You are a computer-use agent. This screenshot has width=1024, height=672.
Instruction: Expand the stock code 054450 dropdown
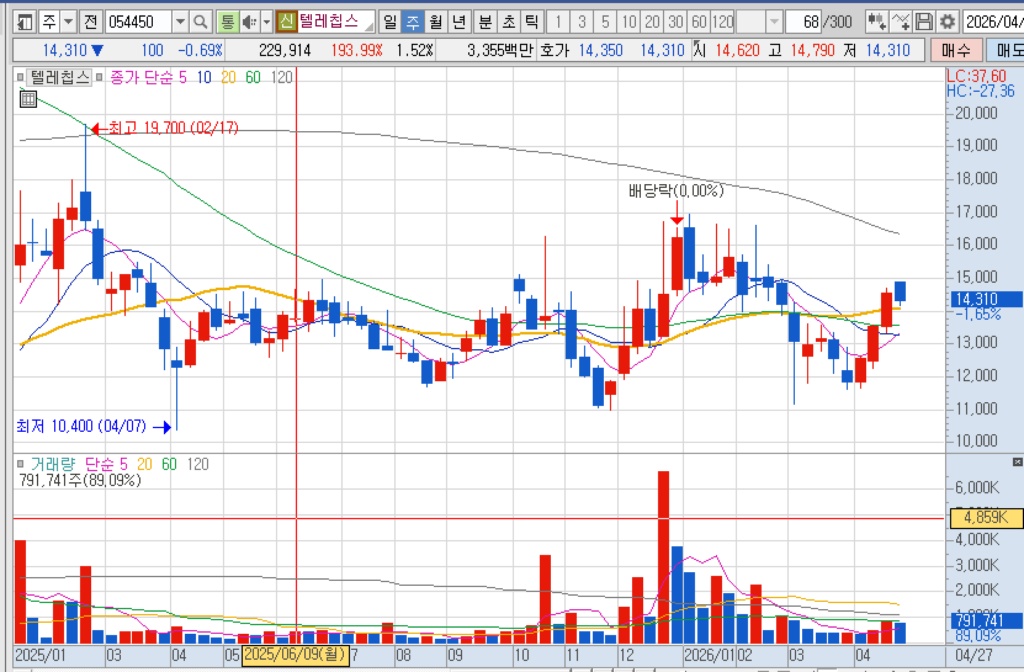(180, 22)
